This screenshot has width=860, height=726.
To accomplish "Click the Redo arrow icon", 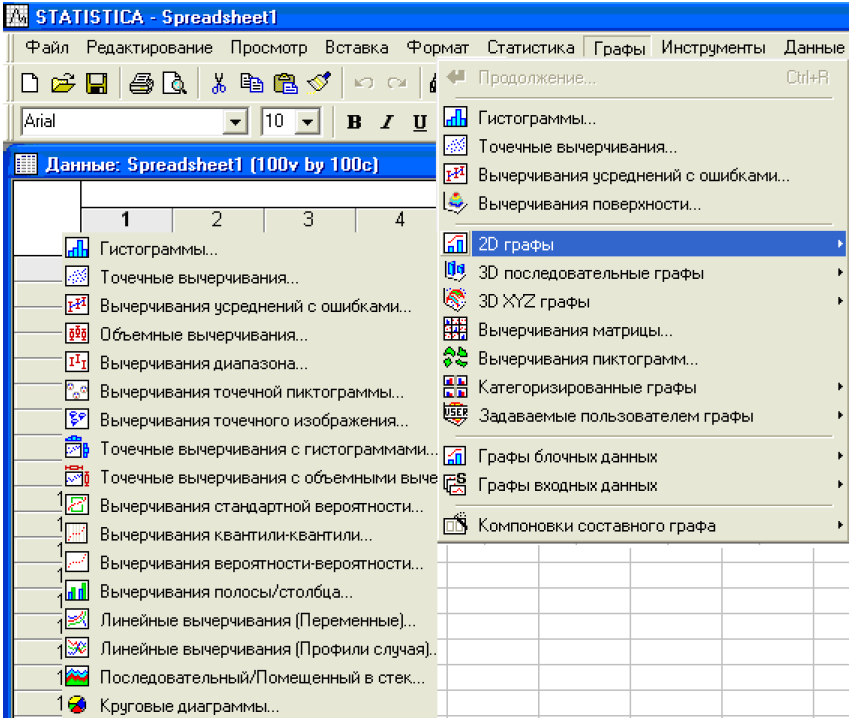I will tap(397, 83).
